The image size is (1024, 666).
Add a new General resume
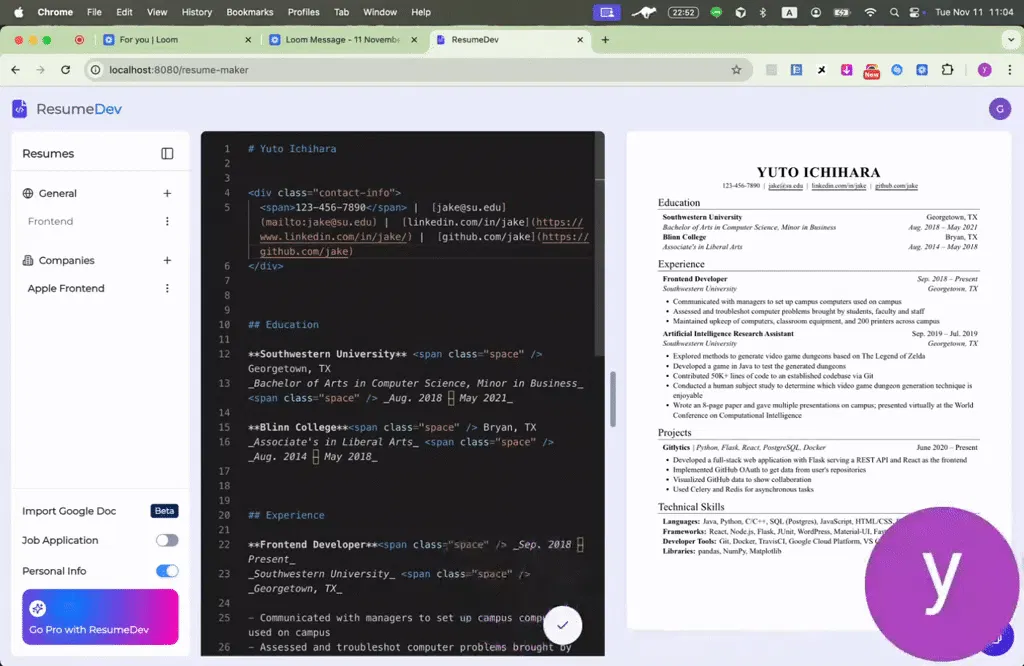click(x=167, y=193)
